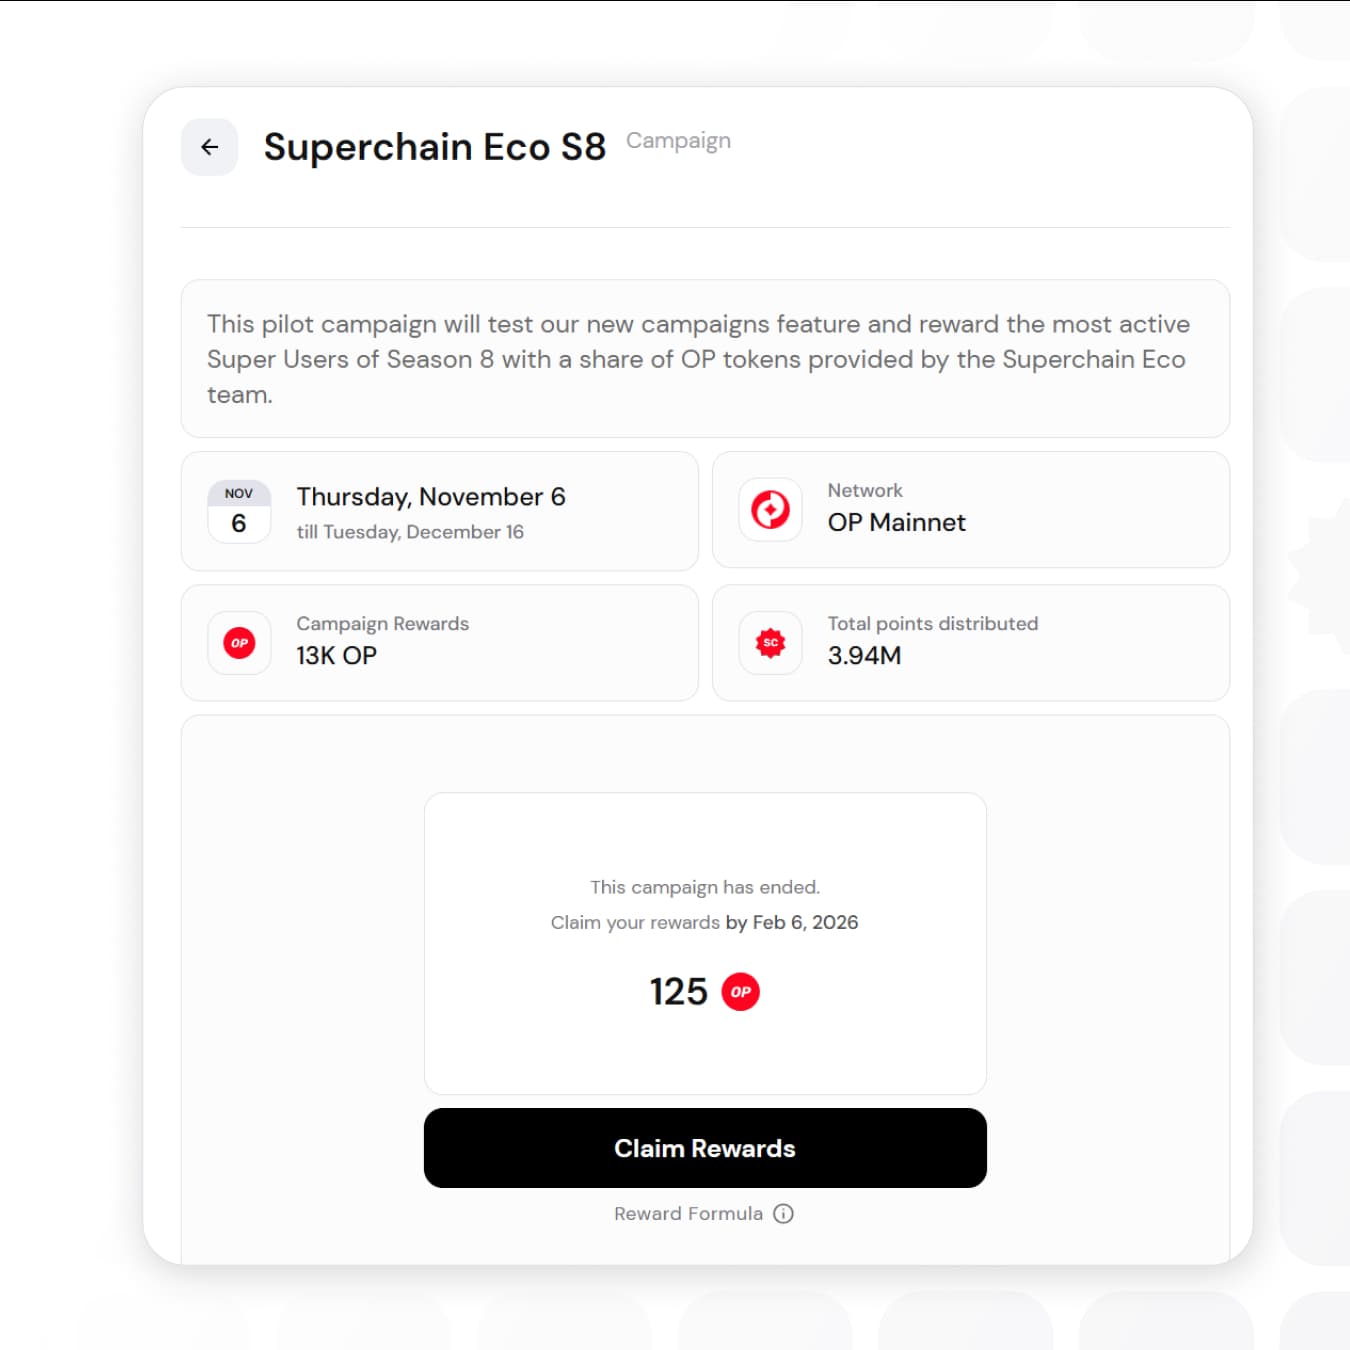This screenshot has height=1350, width=1350.
Task: Click the OP icon beside 125
Action: click(x=740, y=992)
